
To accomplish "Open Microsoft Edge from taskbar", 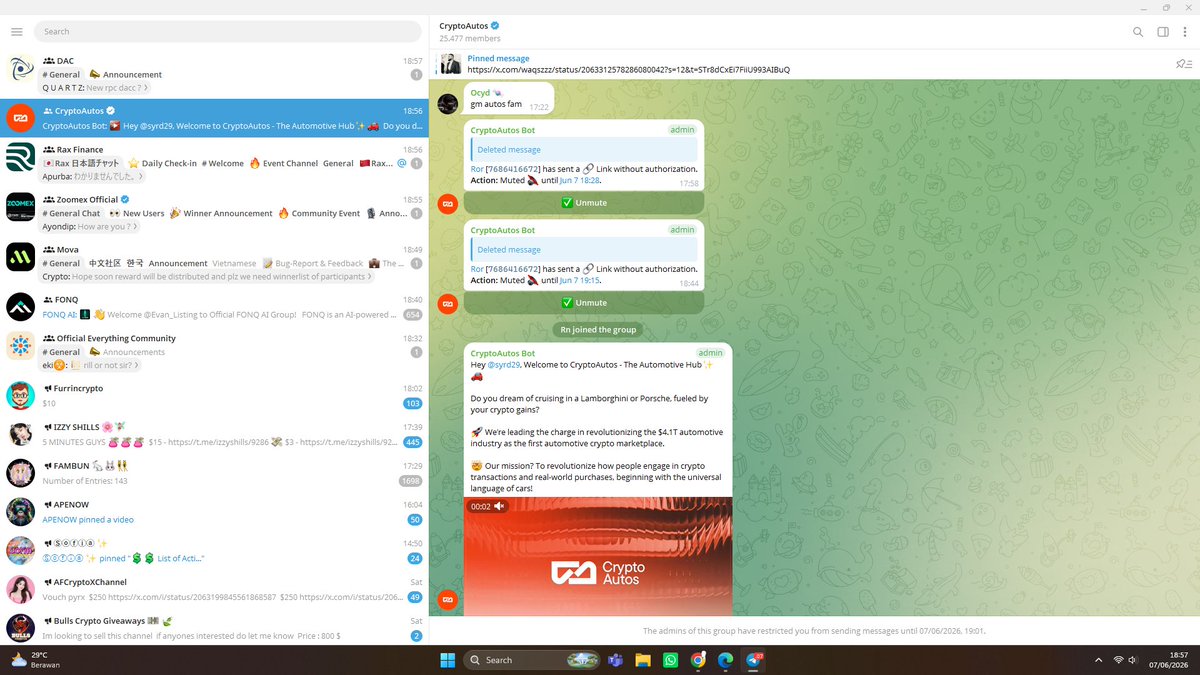I will coord(725,660).
